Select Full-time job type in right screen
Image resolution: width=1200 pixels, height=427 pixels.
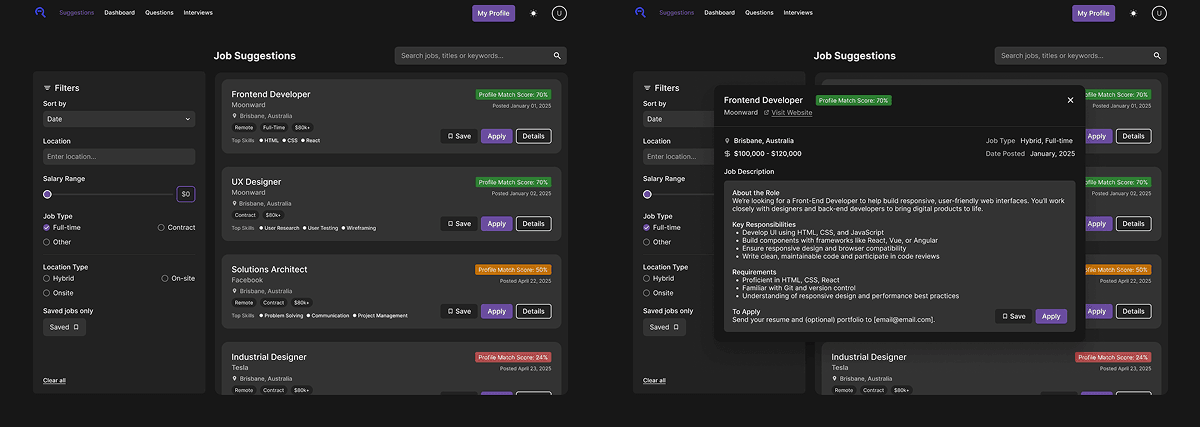tap(646, 227)
